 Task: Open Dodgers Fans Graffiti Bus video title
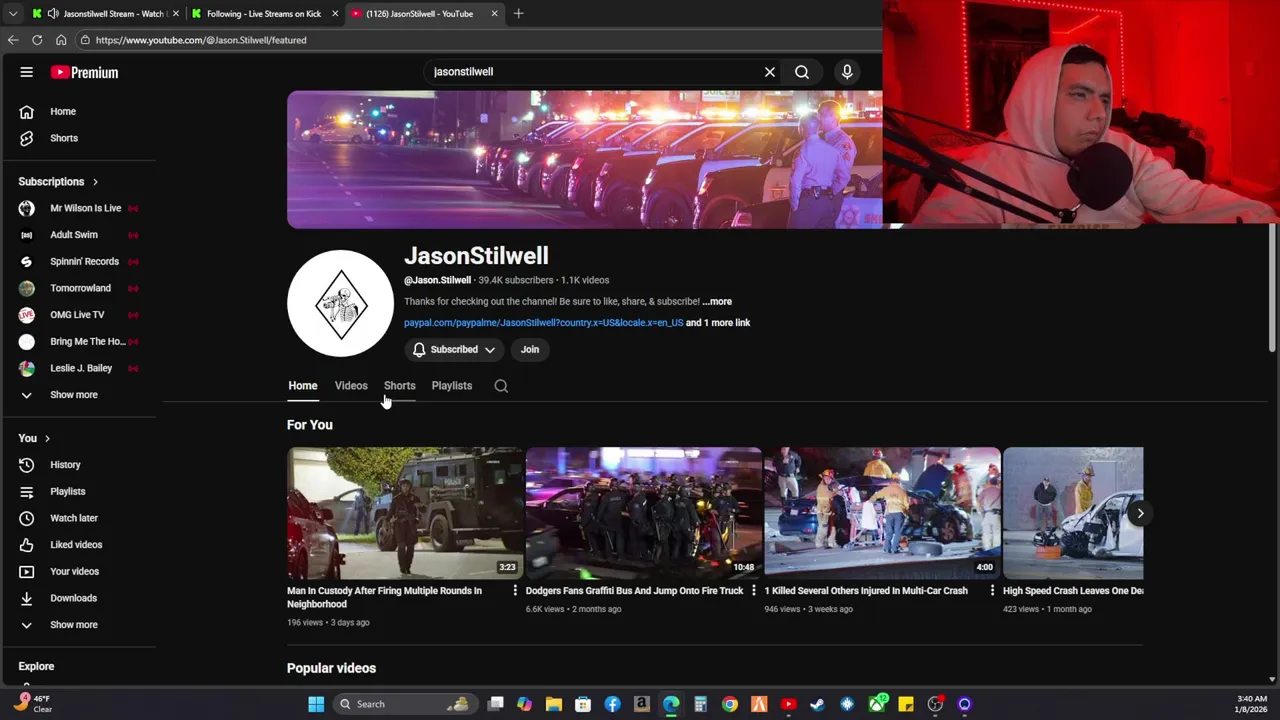point(634,591)
